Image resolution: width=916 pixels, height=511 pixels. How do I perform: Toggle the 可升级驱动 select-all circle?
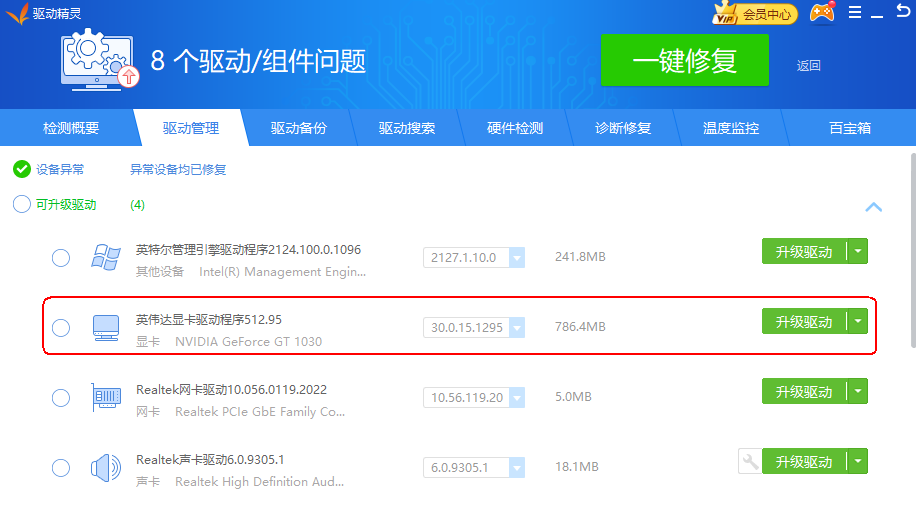tap(22, 204)
